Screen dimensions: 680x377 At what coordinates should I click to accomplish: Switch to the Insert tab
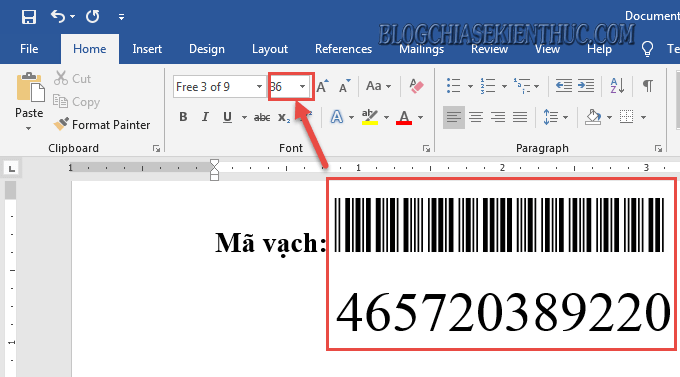[147, 49]
